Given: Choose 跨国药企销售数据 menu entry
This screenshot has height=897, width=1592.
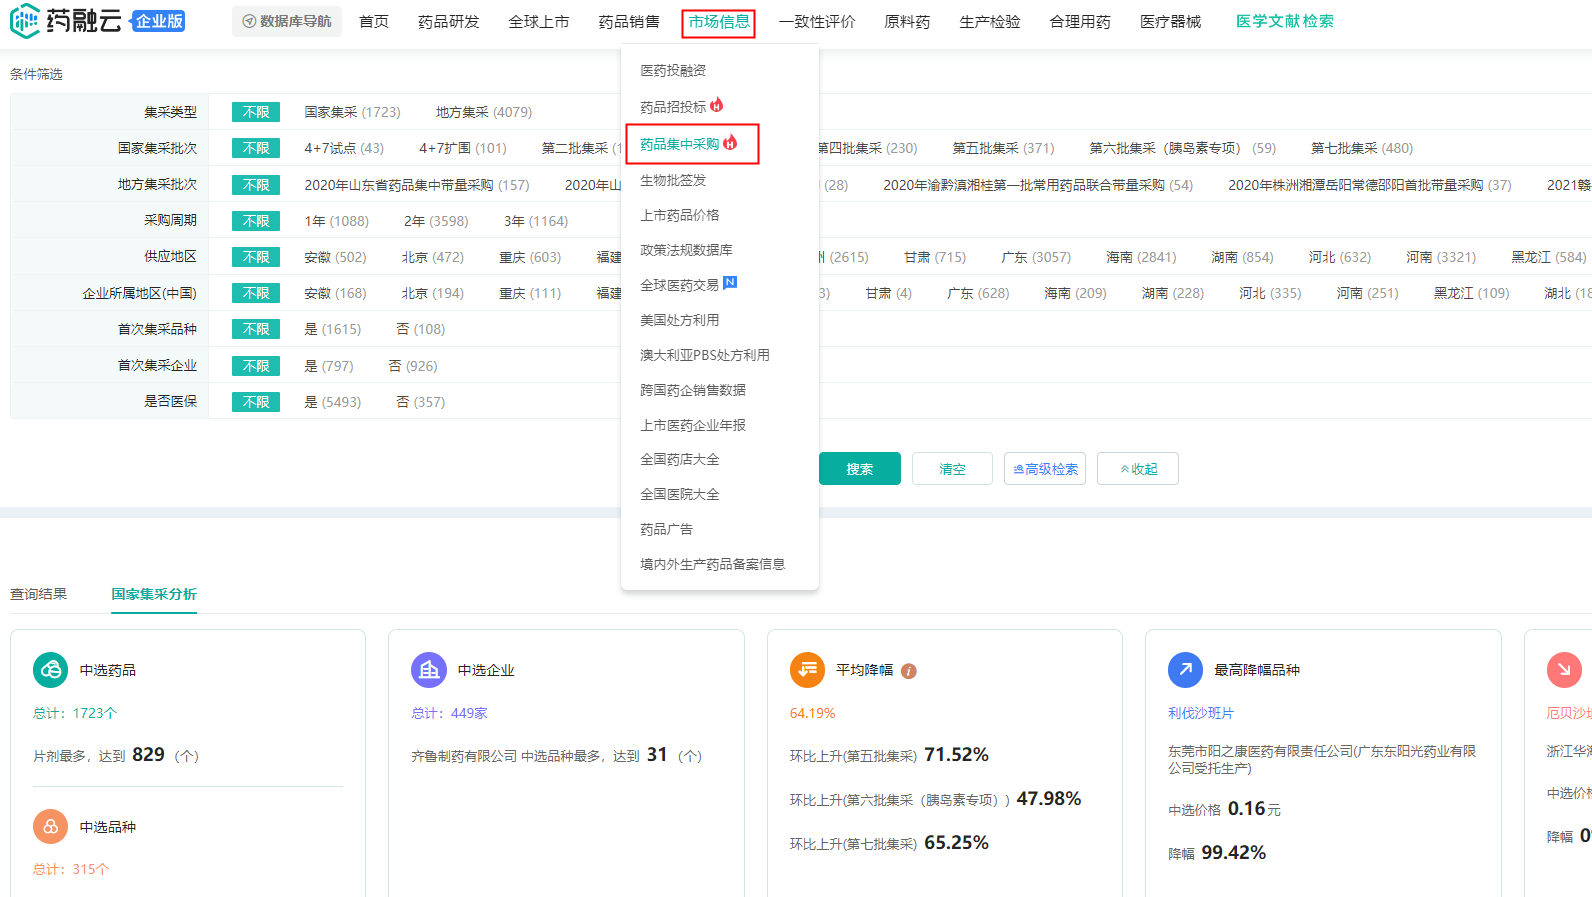Looking at the screenshot, I should [x=693, y=390].
